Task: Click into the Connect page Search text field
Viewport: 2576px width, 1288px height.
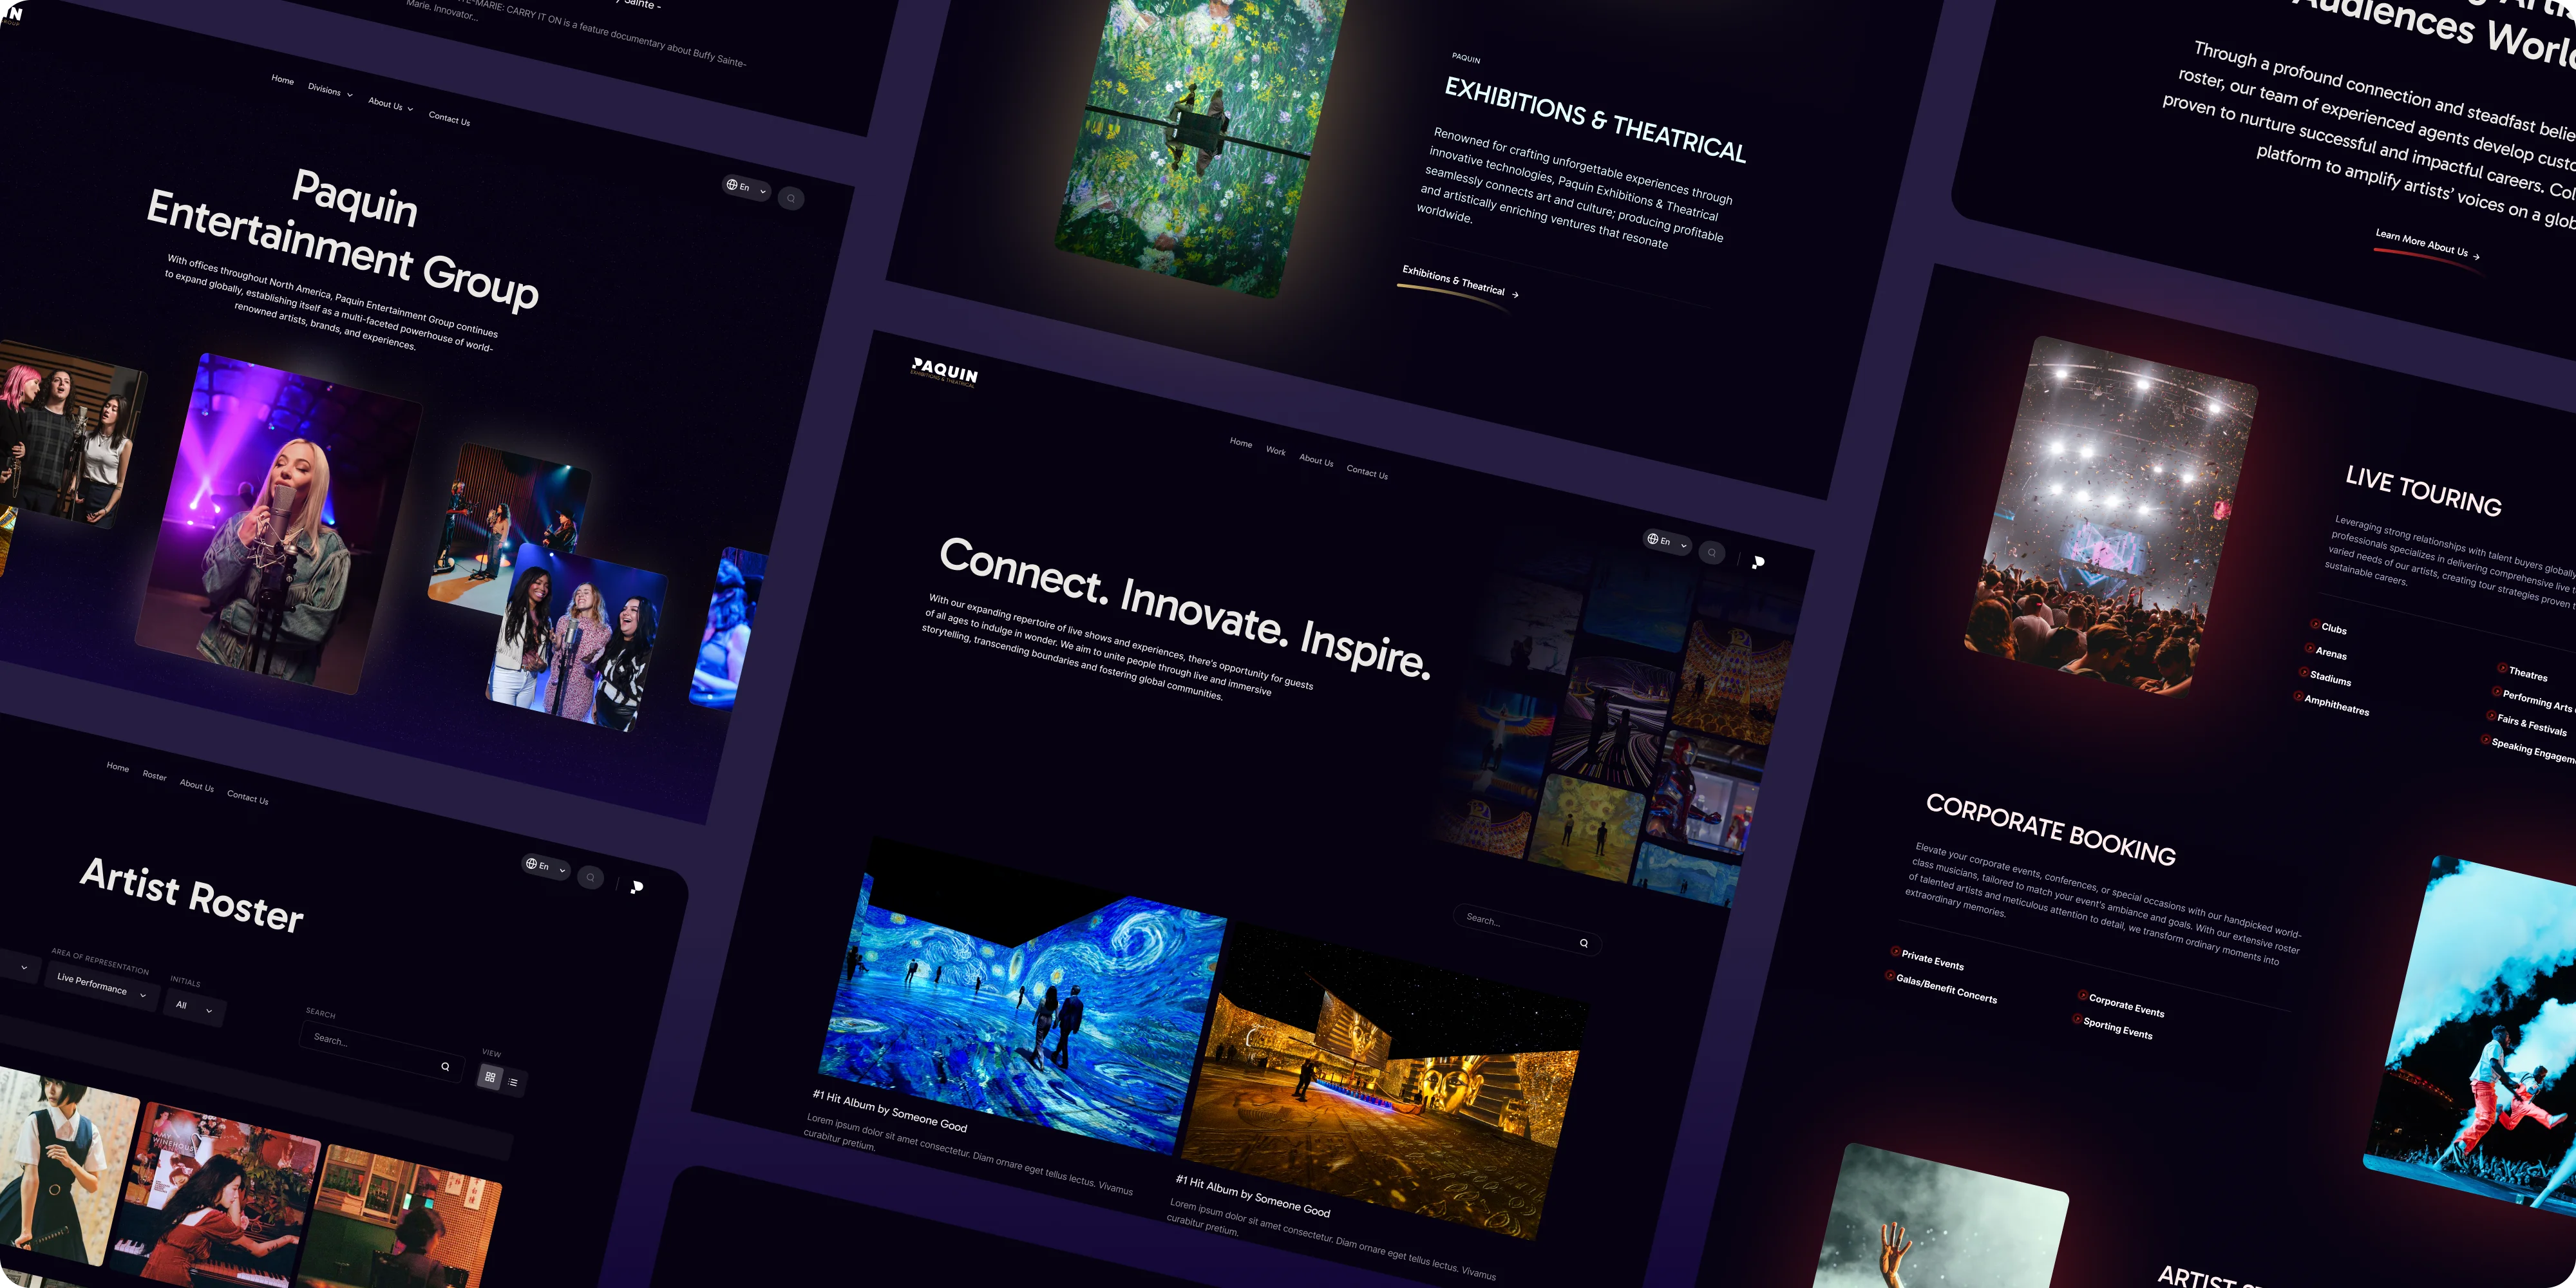Action: pos(1527,930)
